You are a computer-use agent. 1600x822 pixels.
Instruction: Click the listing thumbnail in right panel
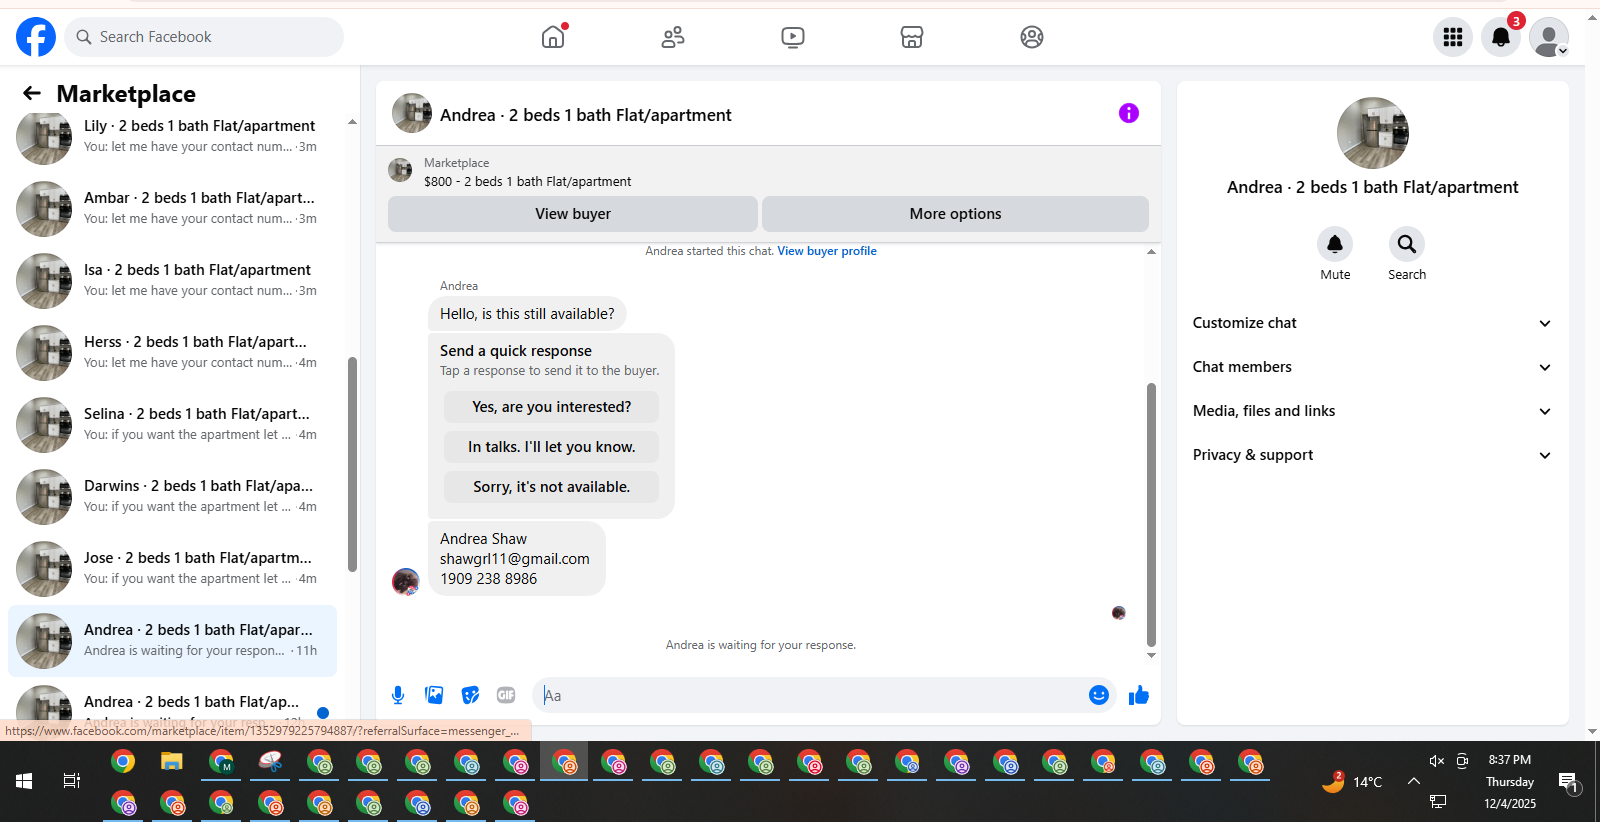(1373, 133)
